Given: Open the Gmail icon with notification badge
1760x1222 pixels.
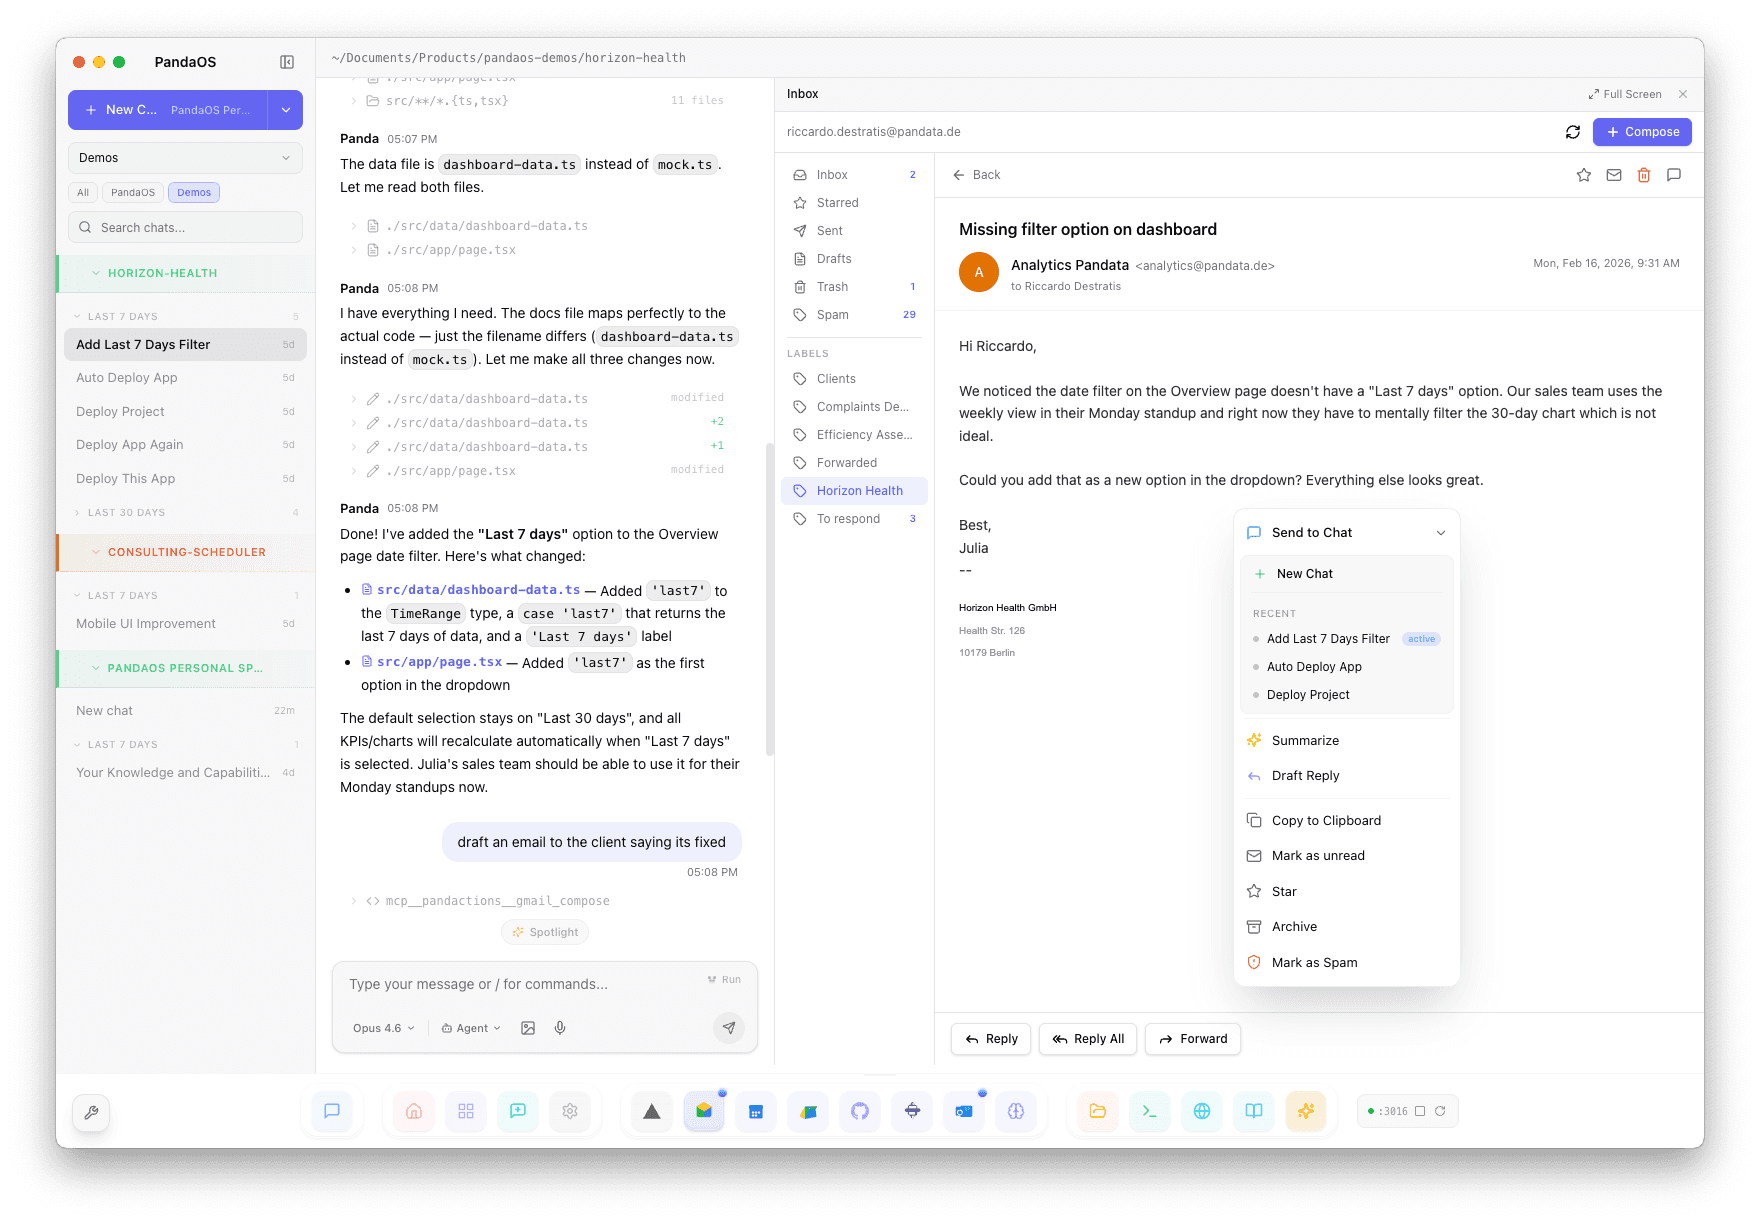Looking at the screenshot, I should coord(704,1110).
